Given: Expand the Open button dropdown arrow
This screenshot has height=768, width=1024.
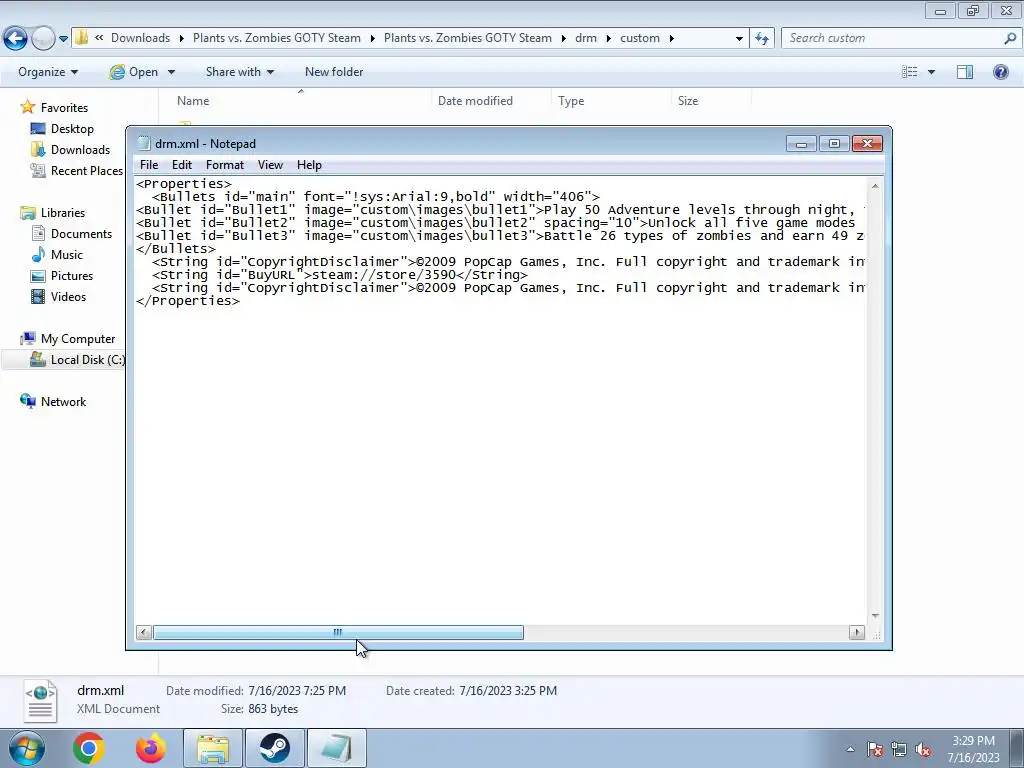Looking at the screenshot, I should [x=171, y=72].
